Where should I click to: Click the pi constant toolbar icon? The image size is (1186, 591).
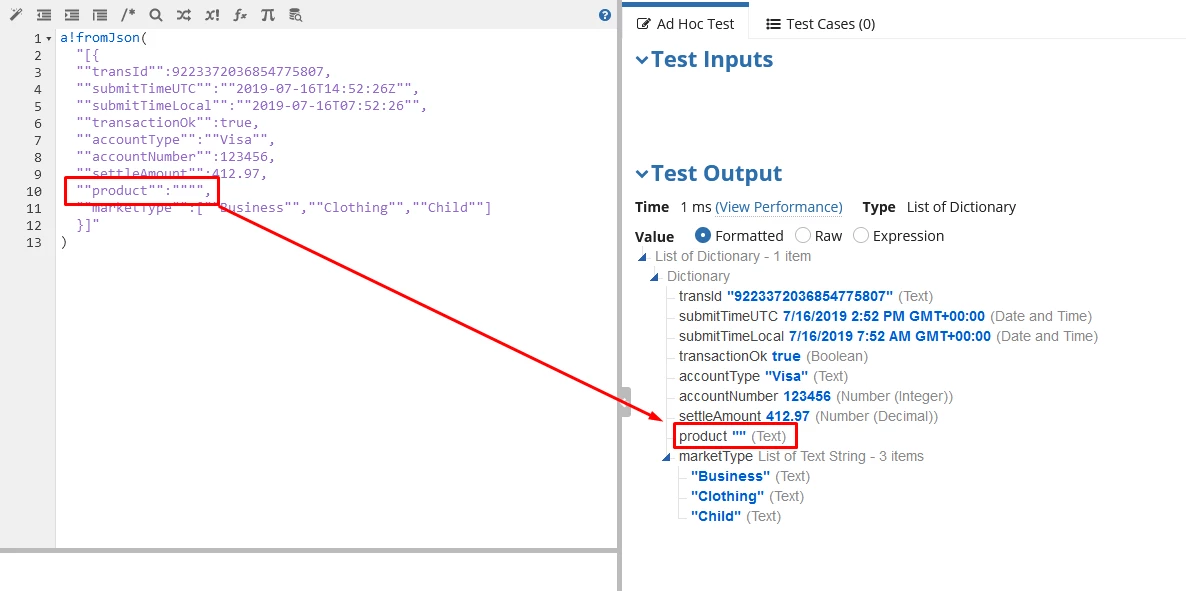pos(268,14)
